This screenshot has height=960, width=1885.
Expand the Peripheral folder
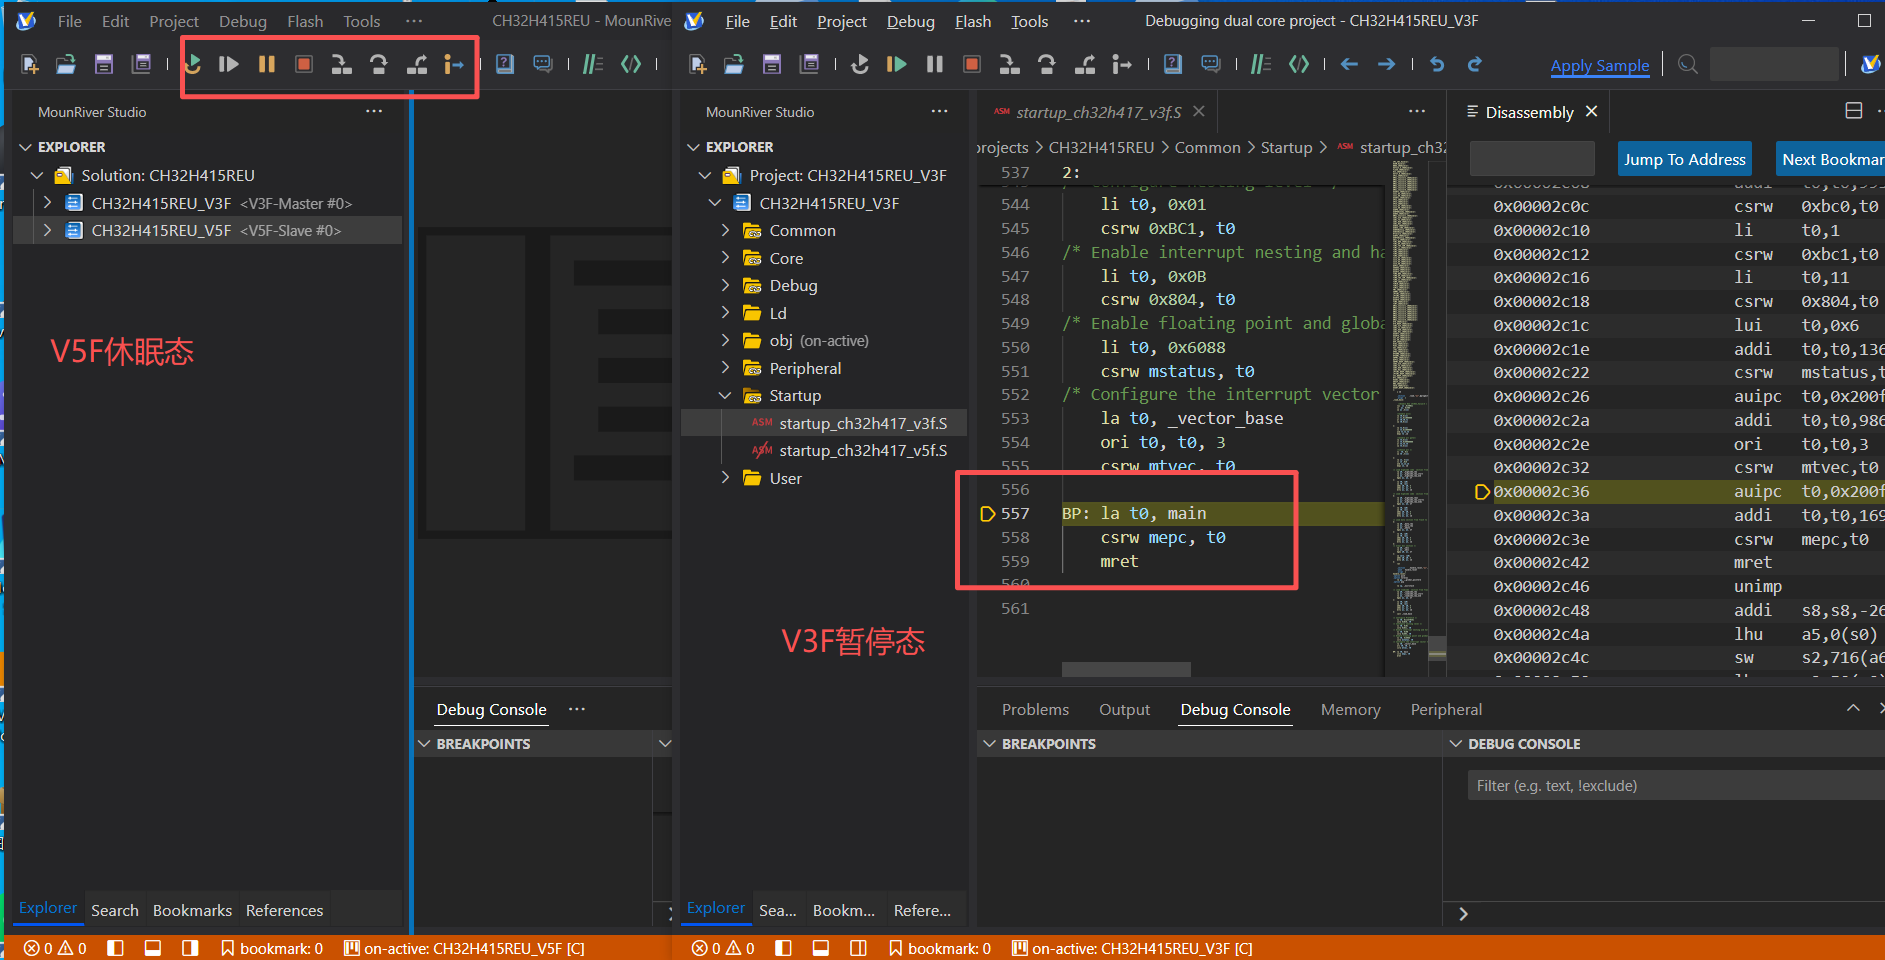point(725,368)
